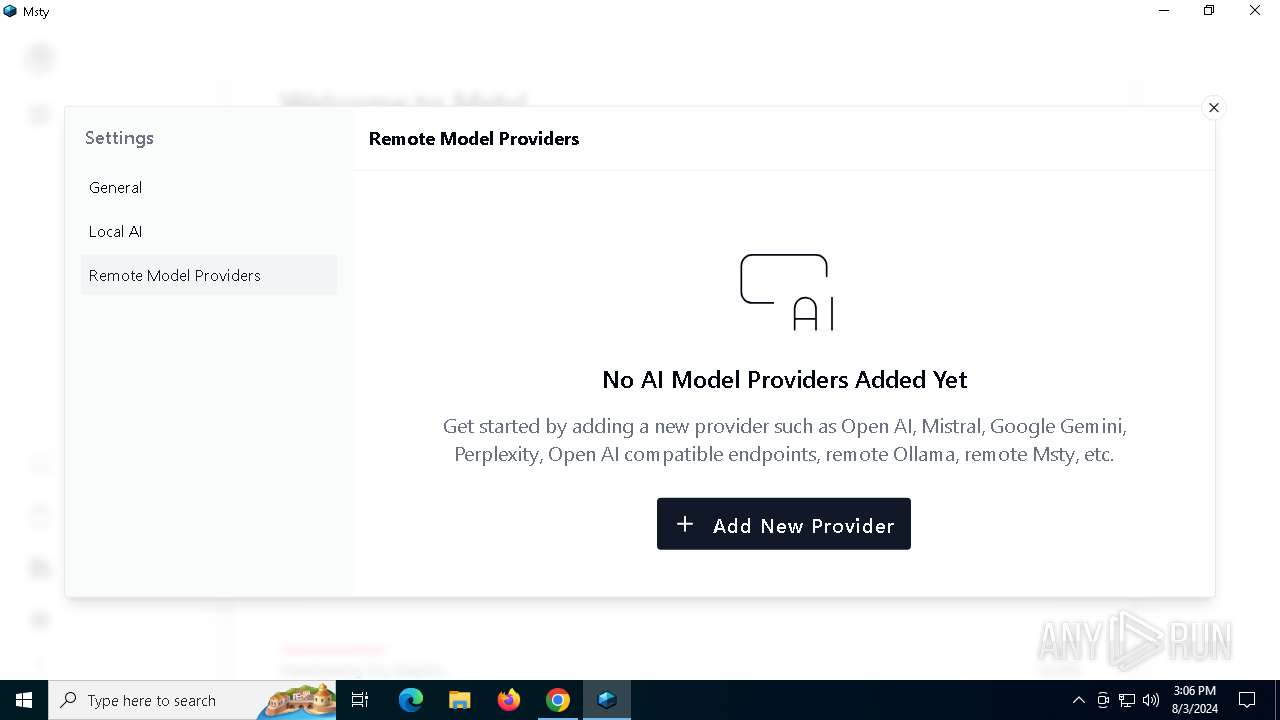The height and width of the screenshot is (720, 1280).
Task: Expand the hidden system tray icons chevron
Action: (x=1078, y=700)
